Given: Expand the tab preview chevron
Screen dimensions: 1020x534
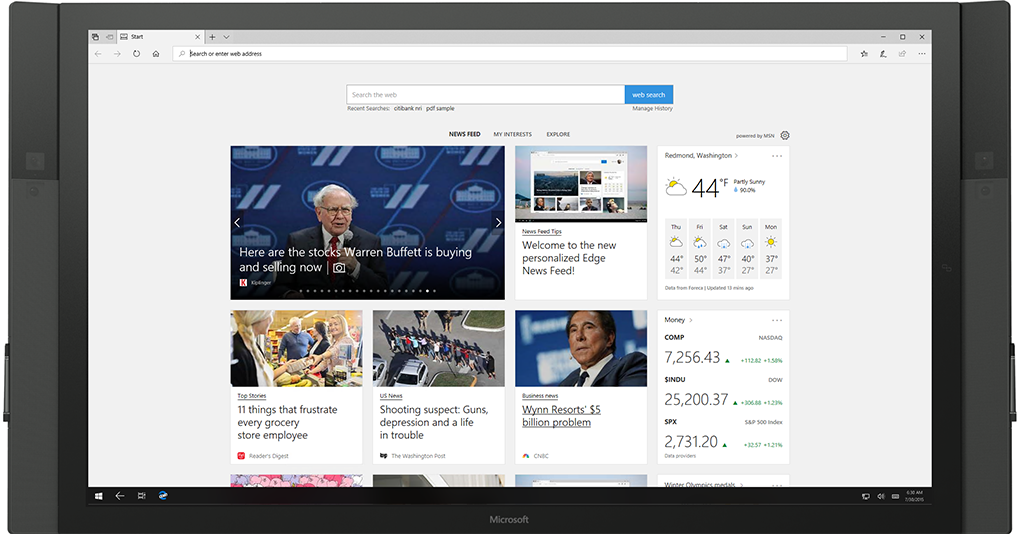Looking at the screenshot, I should [x=226, y=37].
